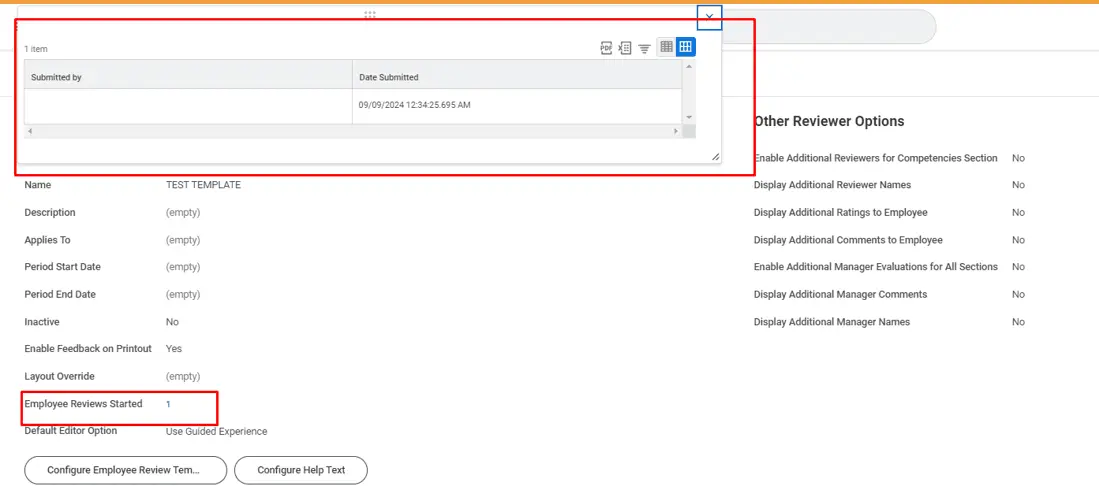Click the Date Submitted column header
The image size is (1099, 486).
tap(515, 77)
